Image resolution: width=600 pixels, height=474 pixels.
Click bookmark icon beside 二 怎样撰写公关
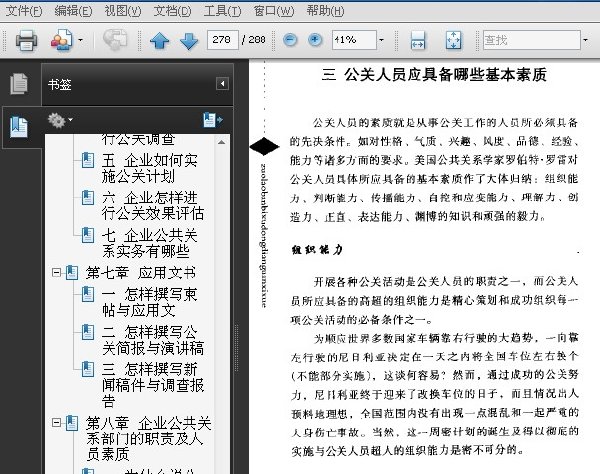pos(88,332)
